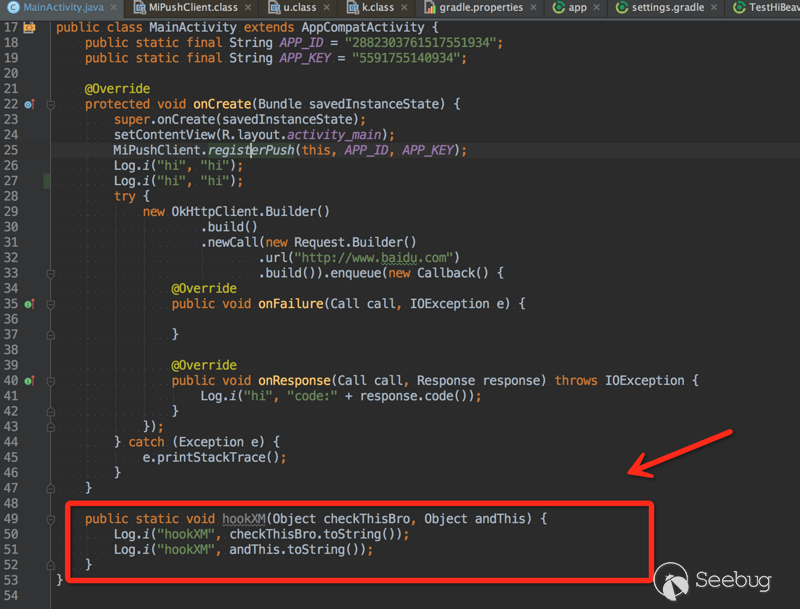Click the class file icon on k.class tab

click(353, 8)
